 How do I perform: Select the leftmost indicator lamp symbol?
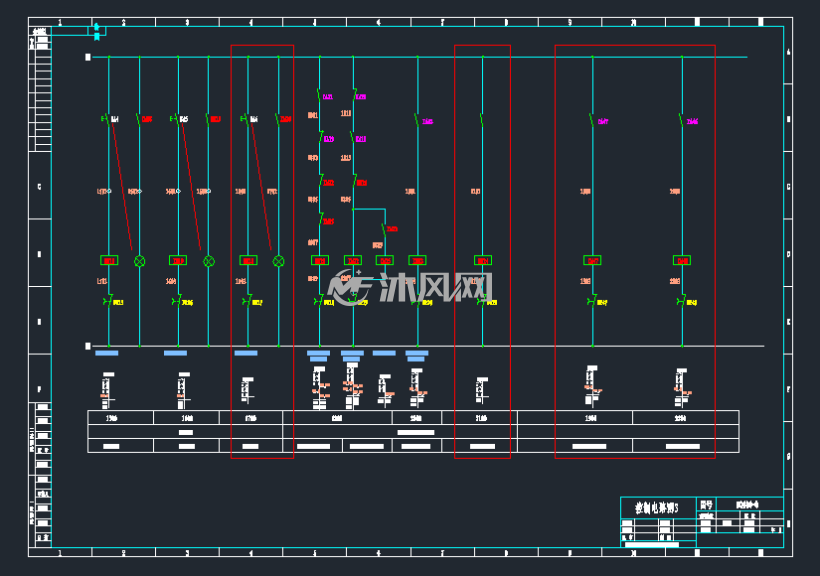(140, 261)
